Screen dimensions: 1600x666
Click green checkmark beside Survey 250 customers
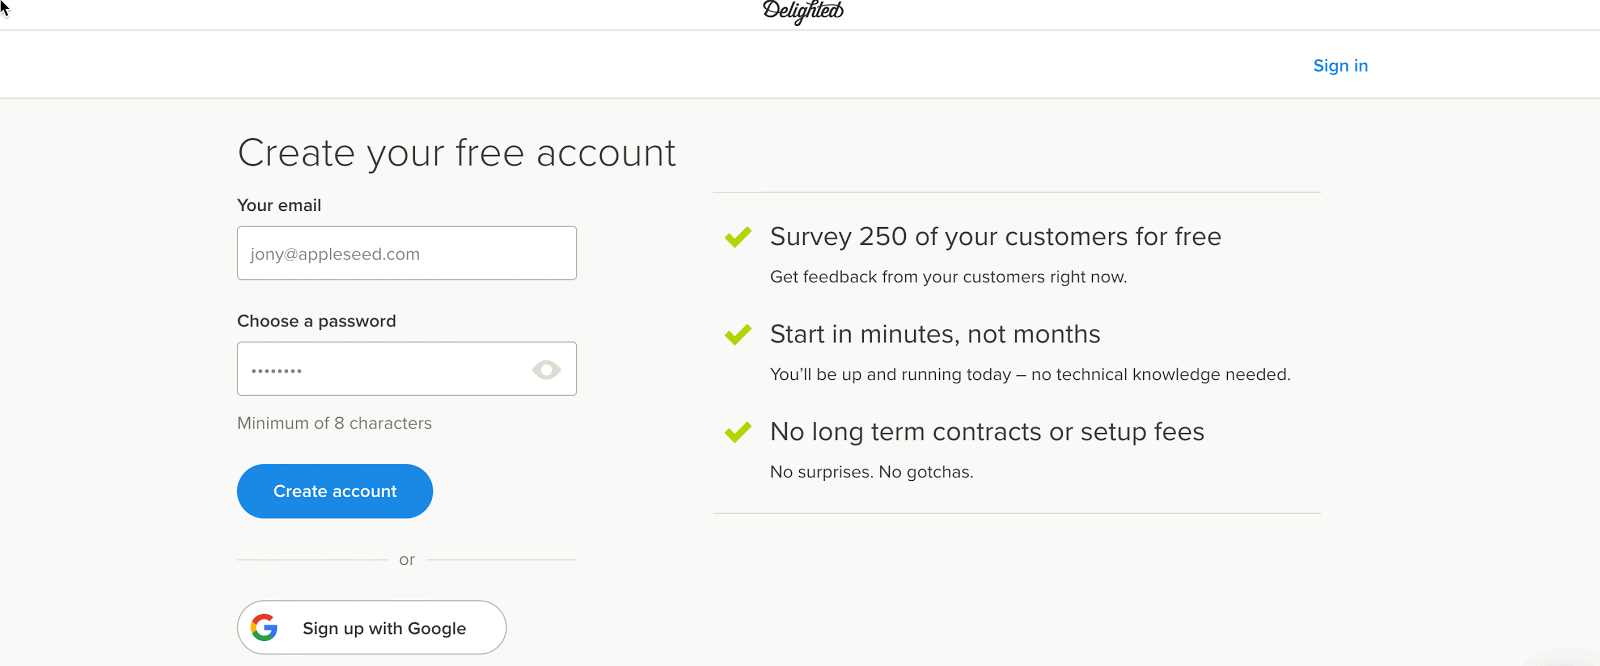pos(738,237)
